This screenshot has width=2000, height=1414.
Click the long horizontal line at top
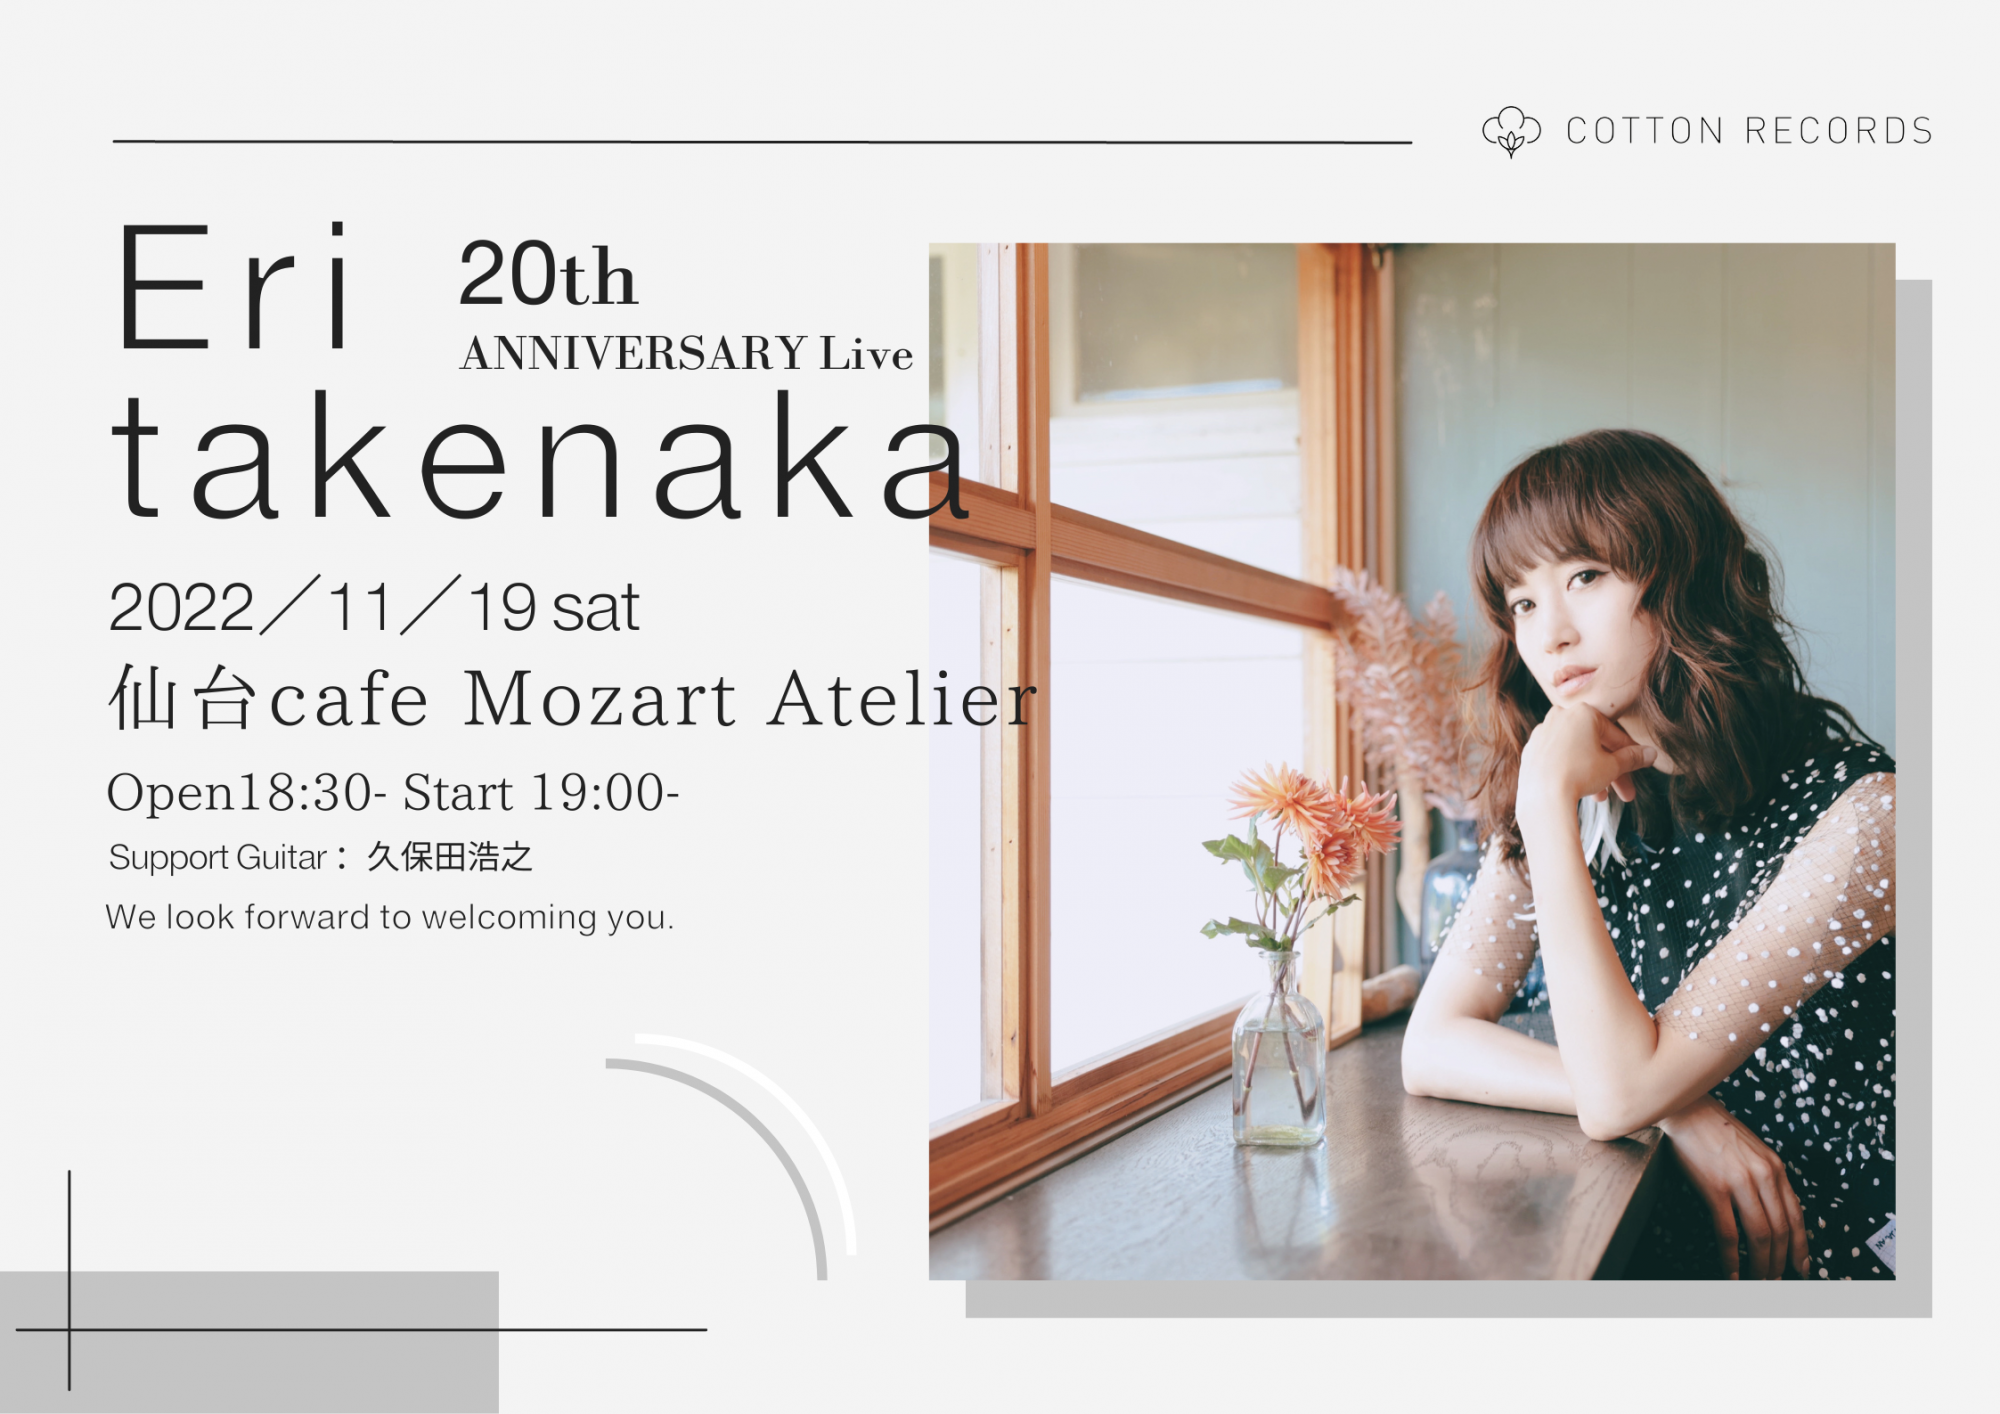(762, 142)
